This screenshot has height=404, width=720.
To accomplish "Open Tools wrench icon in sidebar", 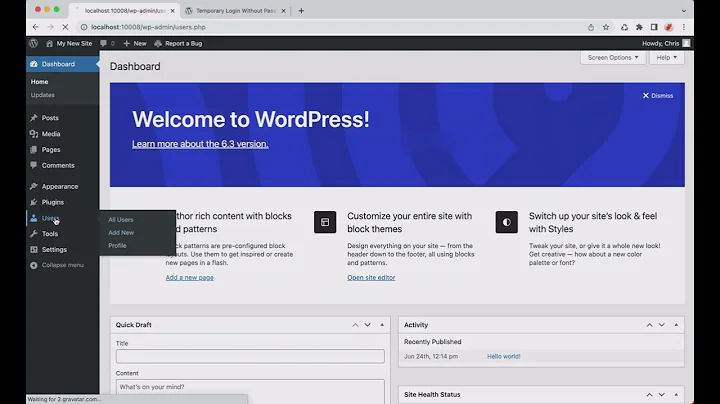I will click(34, 234).
